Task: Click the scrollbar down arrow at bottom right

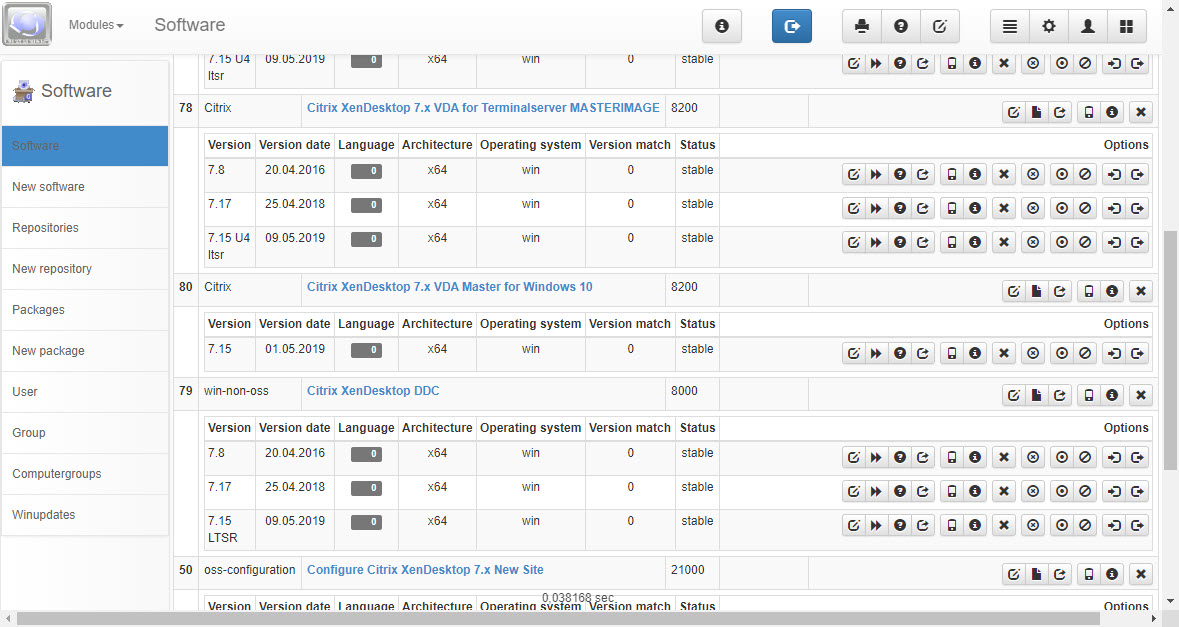Action: click(1170, 601)
